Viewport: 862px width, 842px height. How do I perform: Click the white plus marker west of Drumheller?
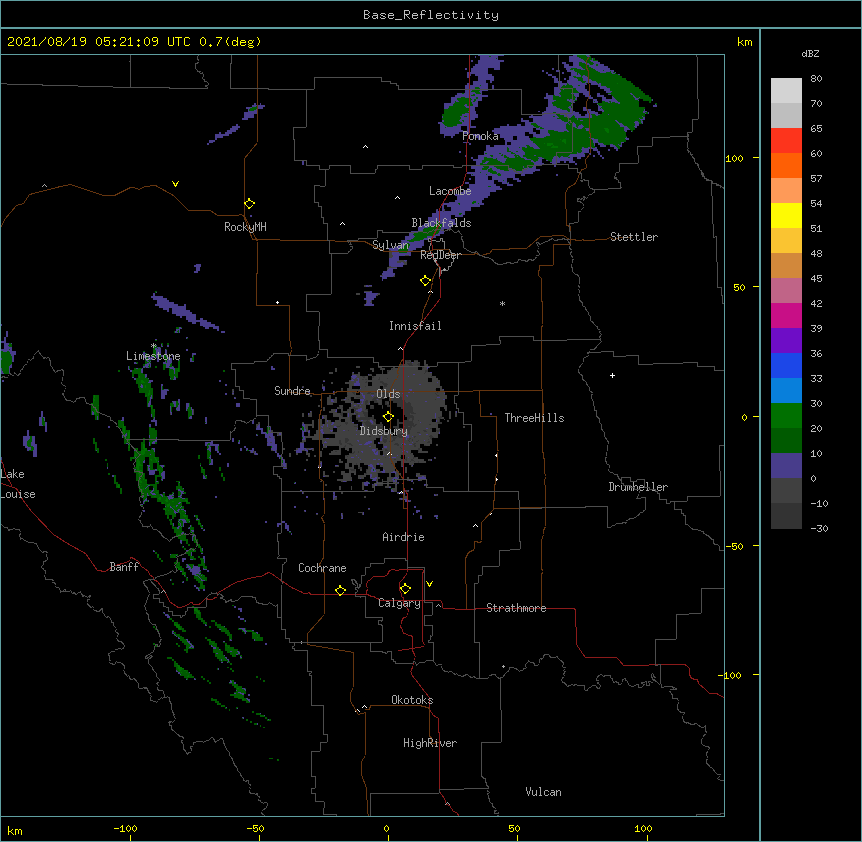click(612, 375)
